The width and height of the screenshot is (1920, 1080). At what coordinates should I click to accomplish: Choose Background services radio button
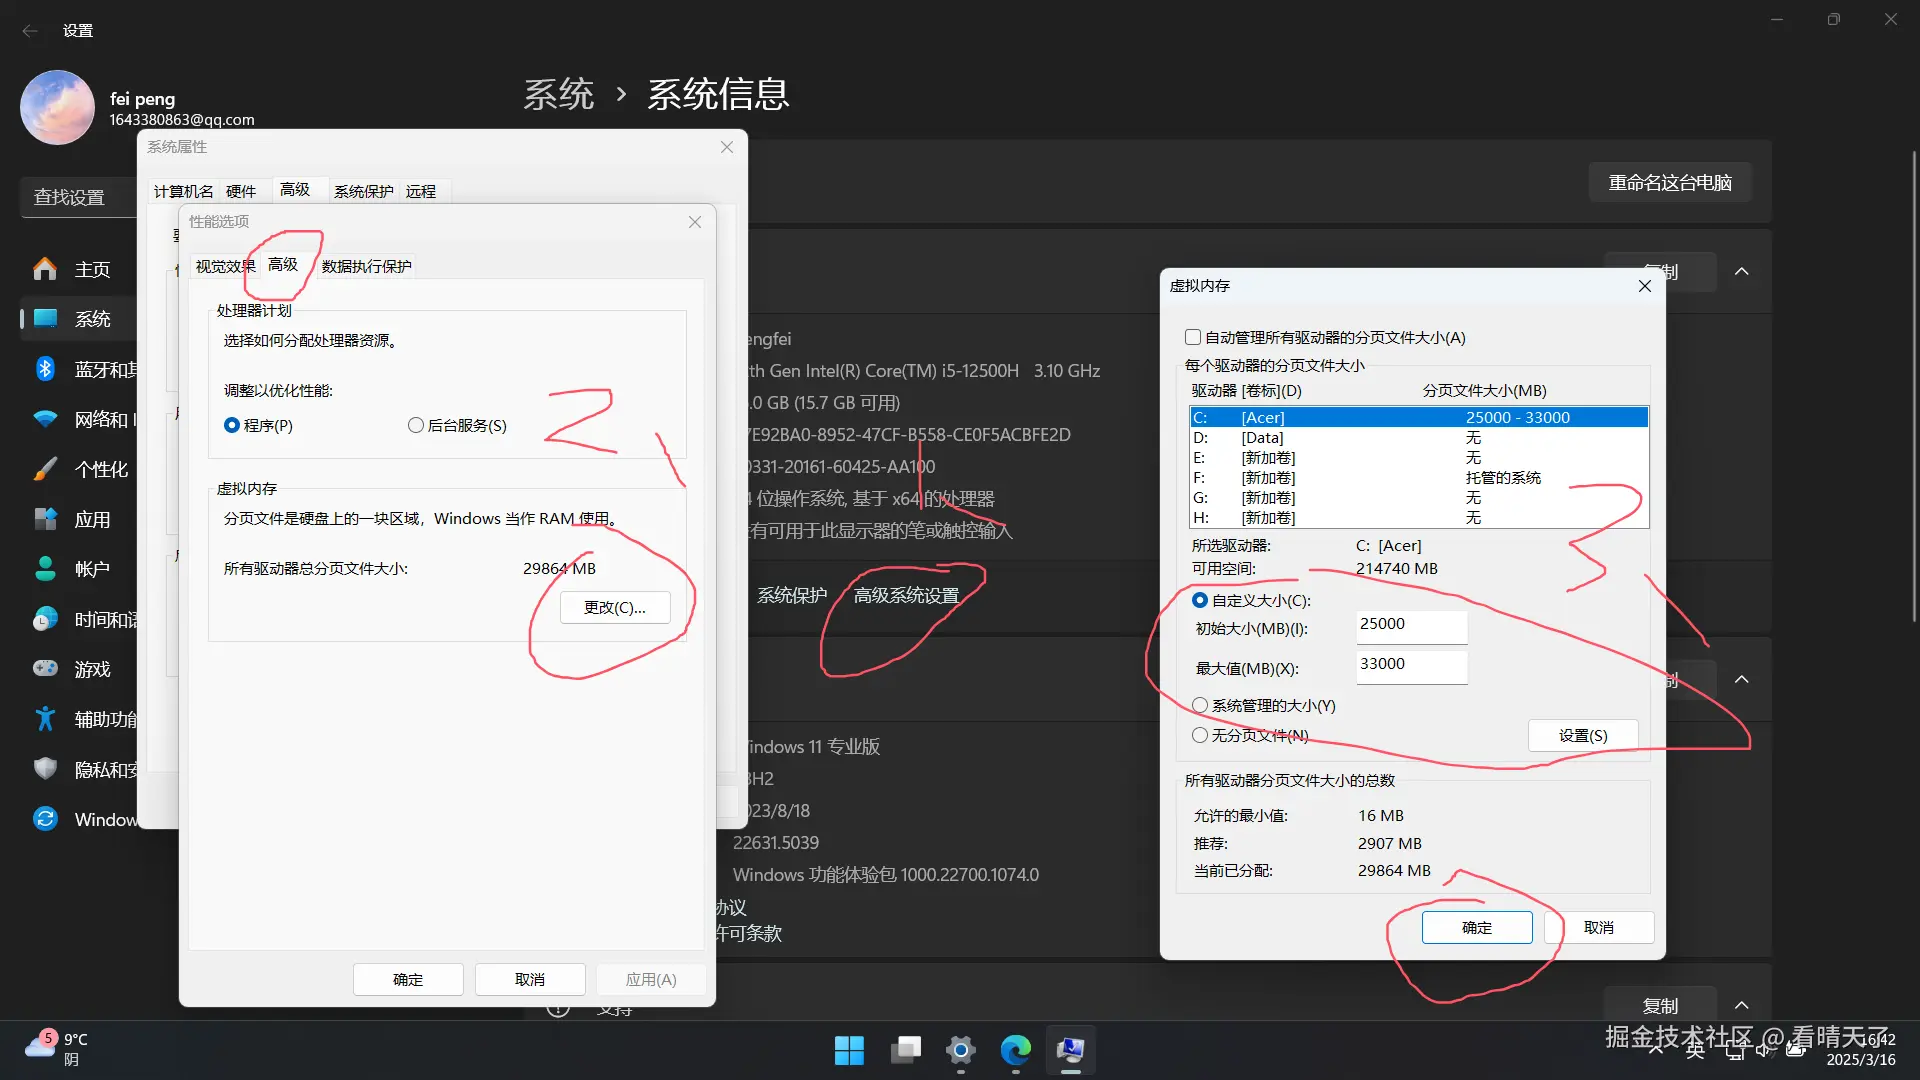pyautogui.click(x=416, y=426)
